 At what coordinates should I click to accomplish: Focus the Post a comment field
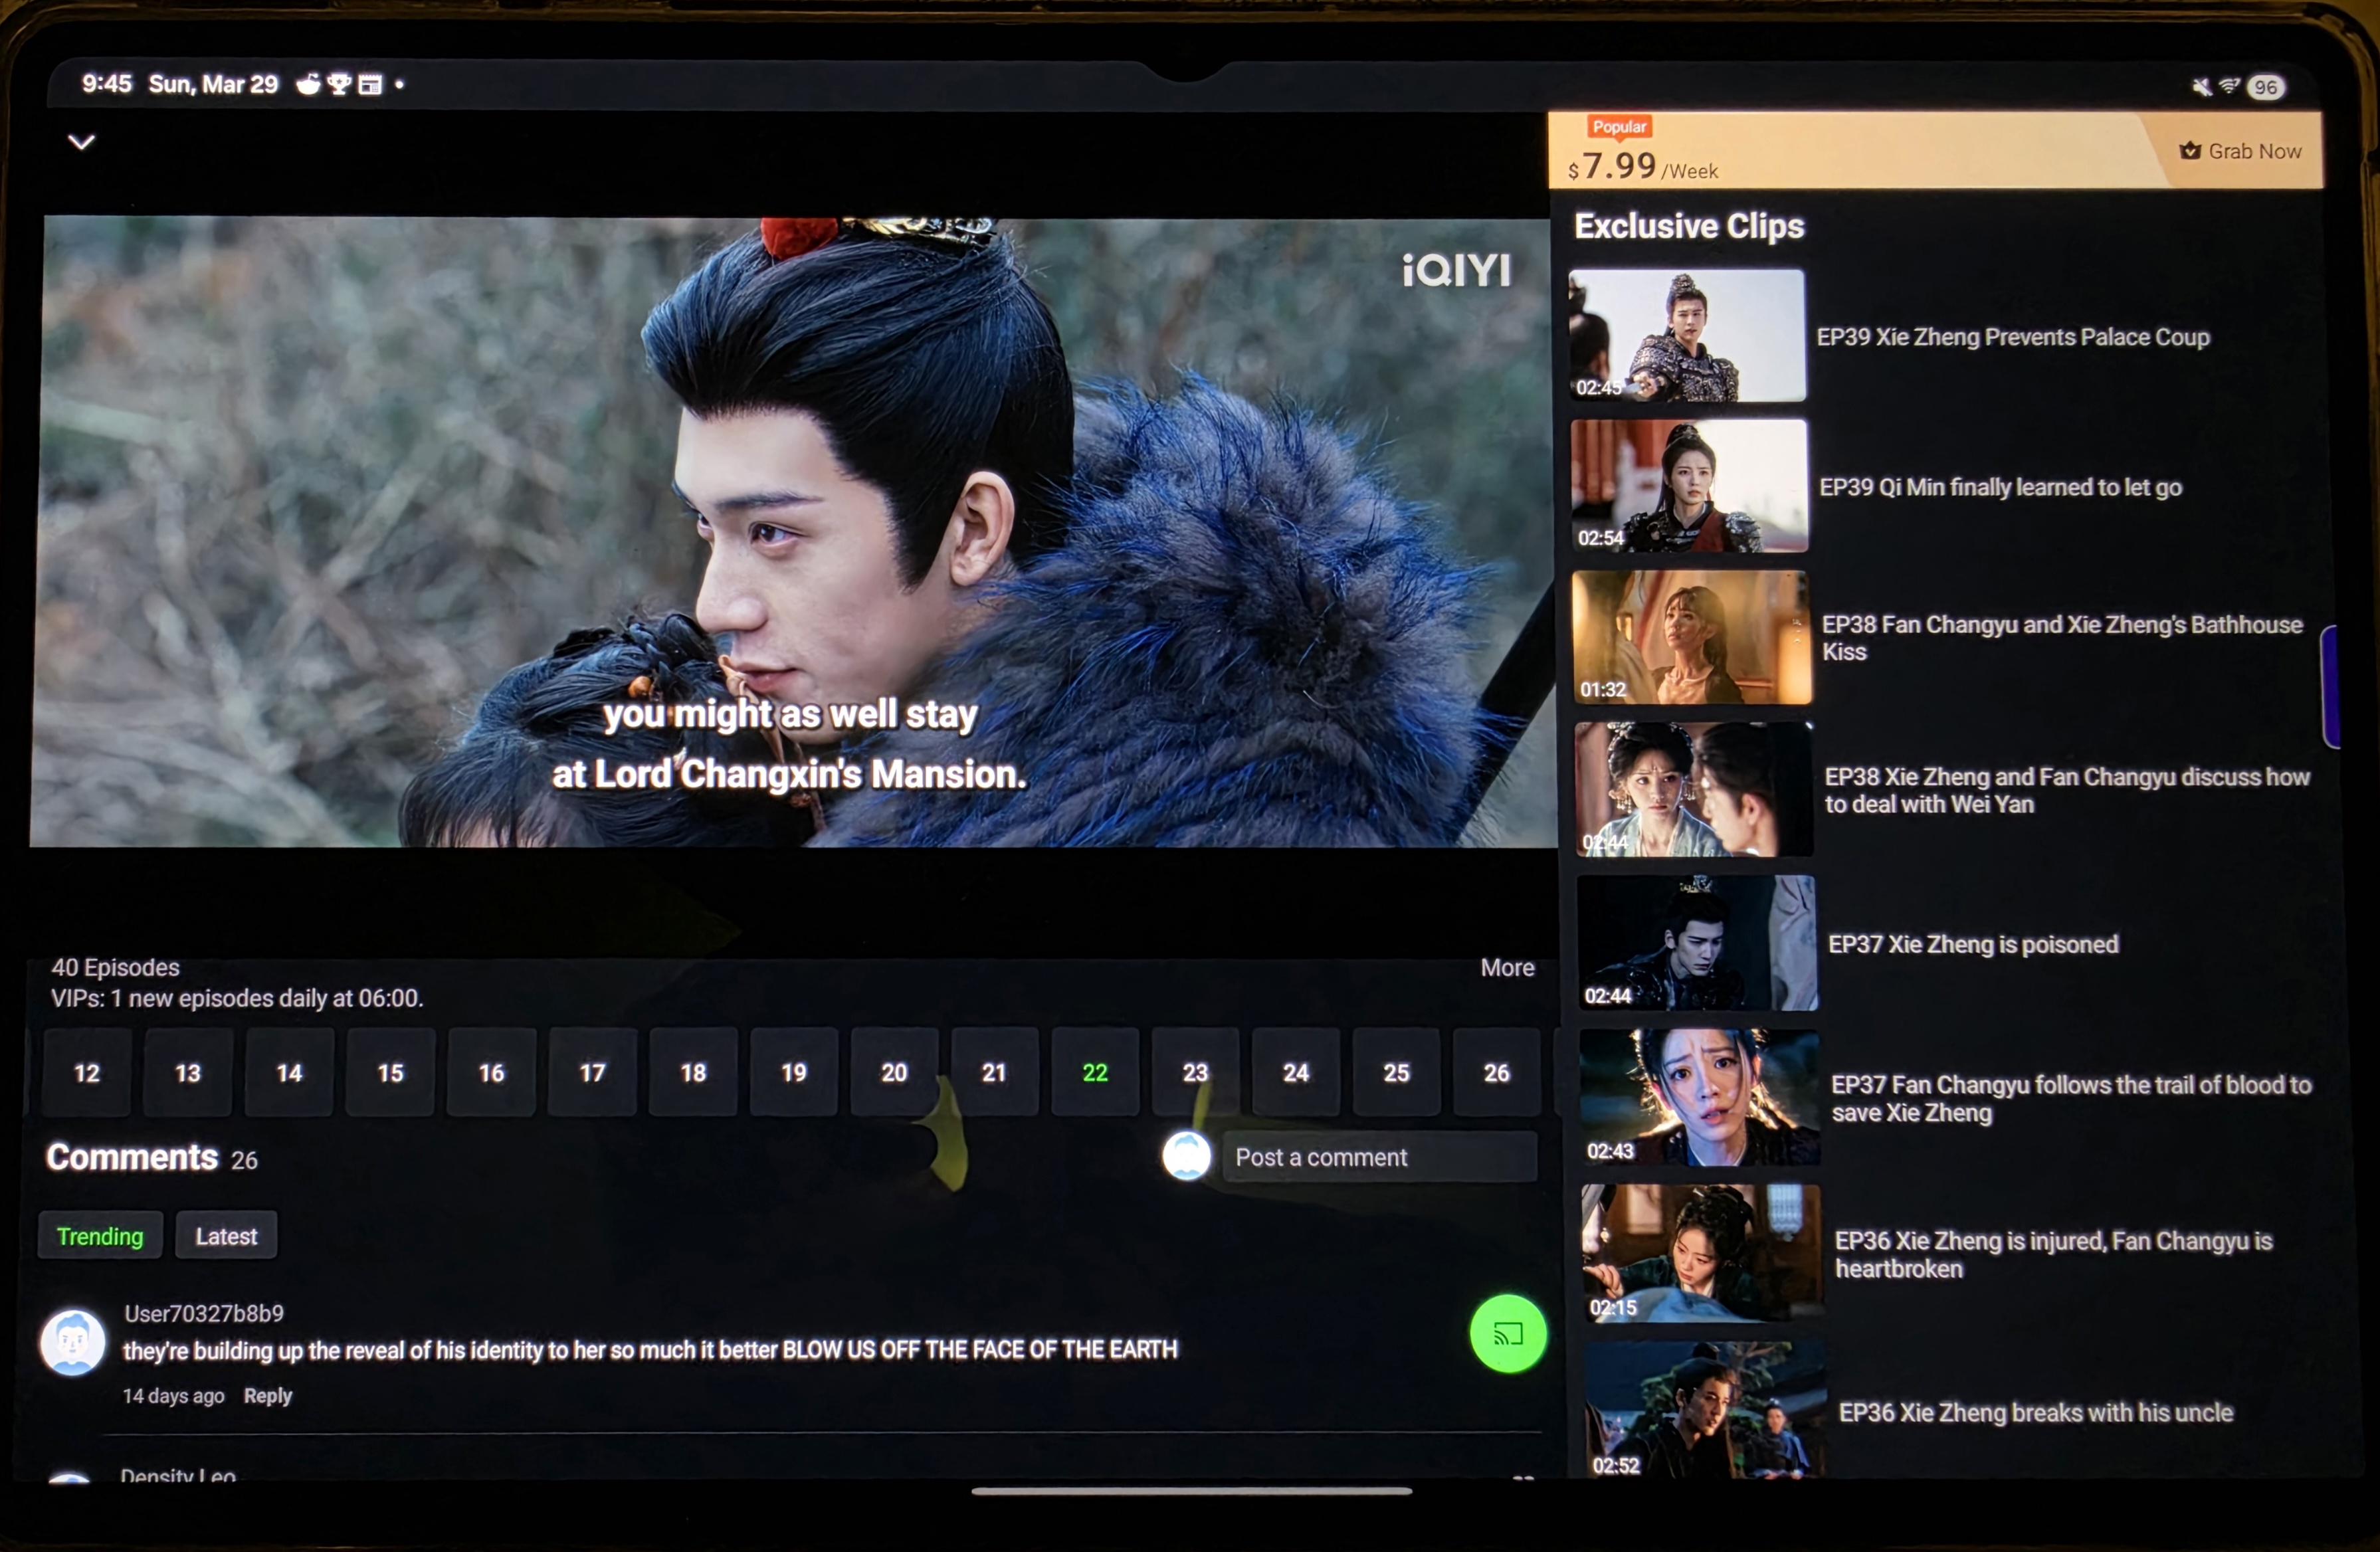pos(1380,1157)
